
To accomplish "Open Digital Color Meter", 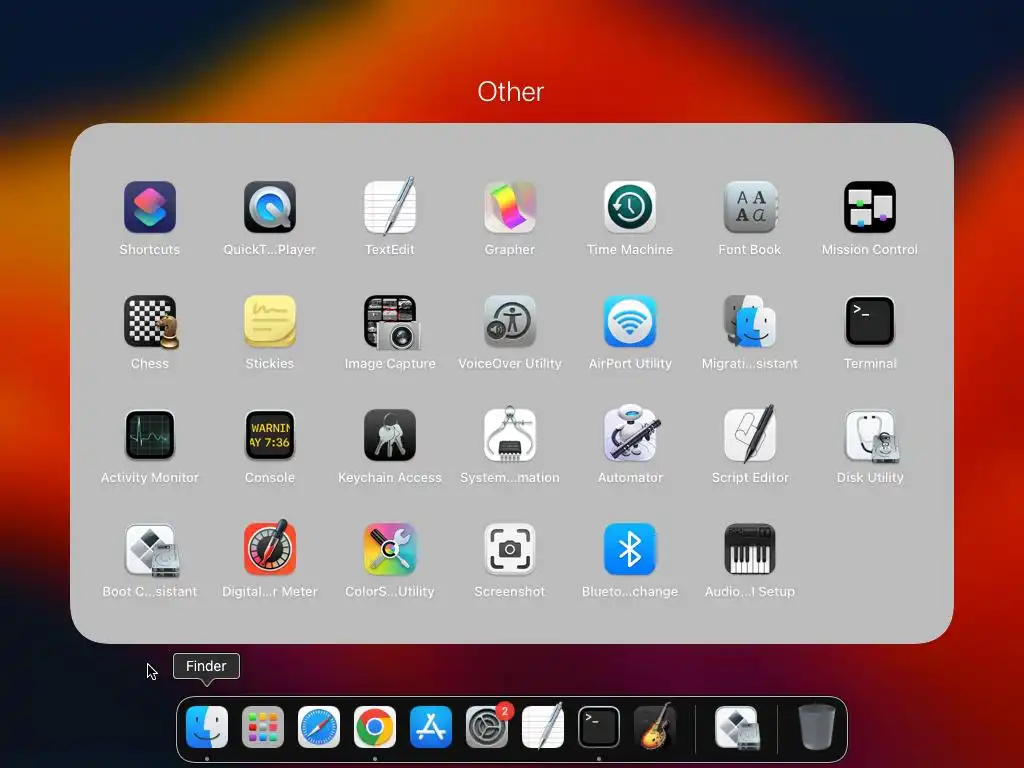I will [270, 549].
